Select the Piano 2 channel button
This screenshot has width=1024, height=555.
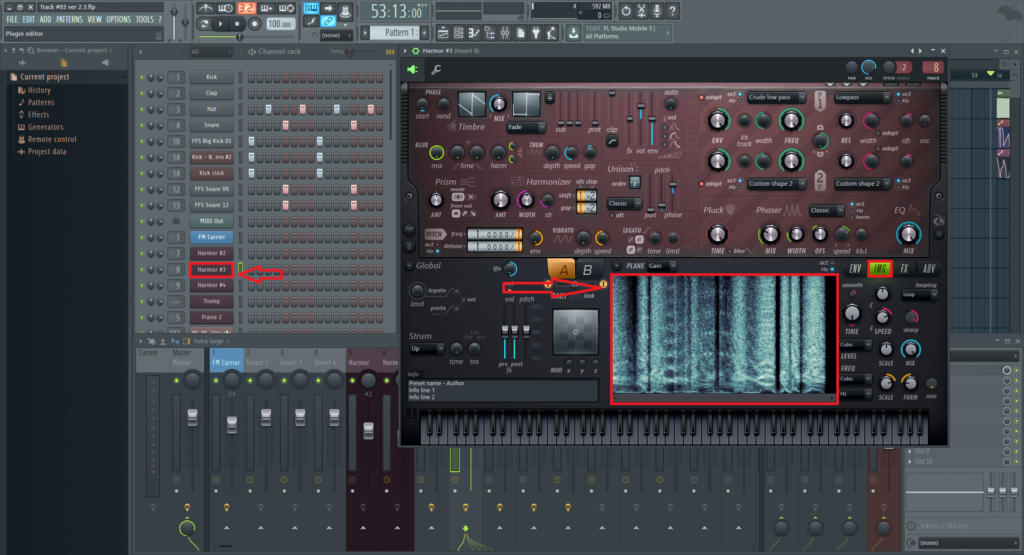[211, 317]
